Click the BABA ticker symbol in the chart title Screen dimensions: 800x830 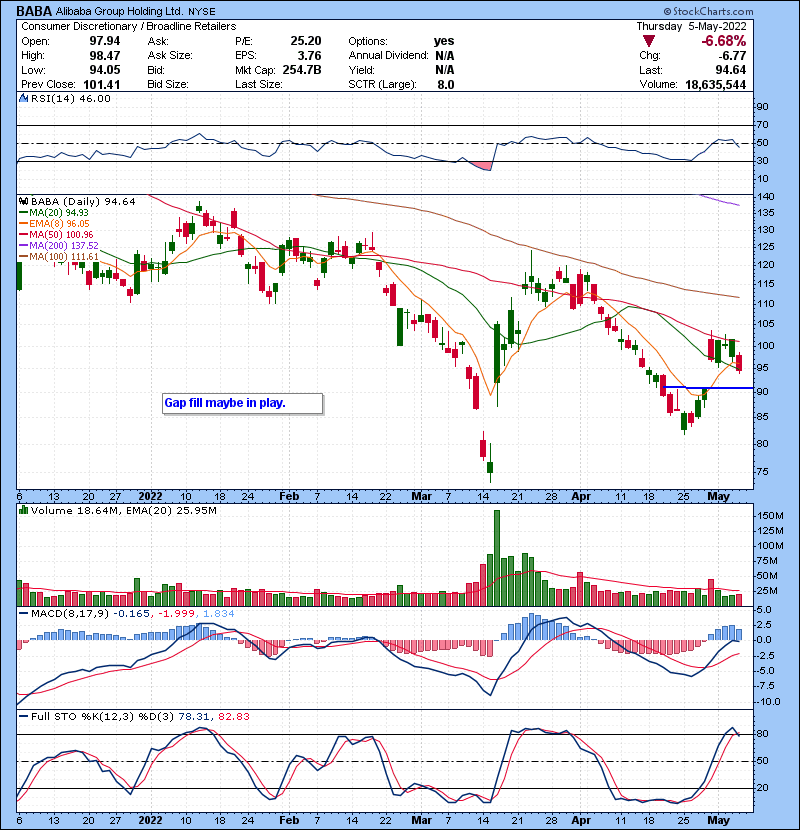pos(34,11)
